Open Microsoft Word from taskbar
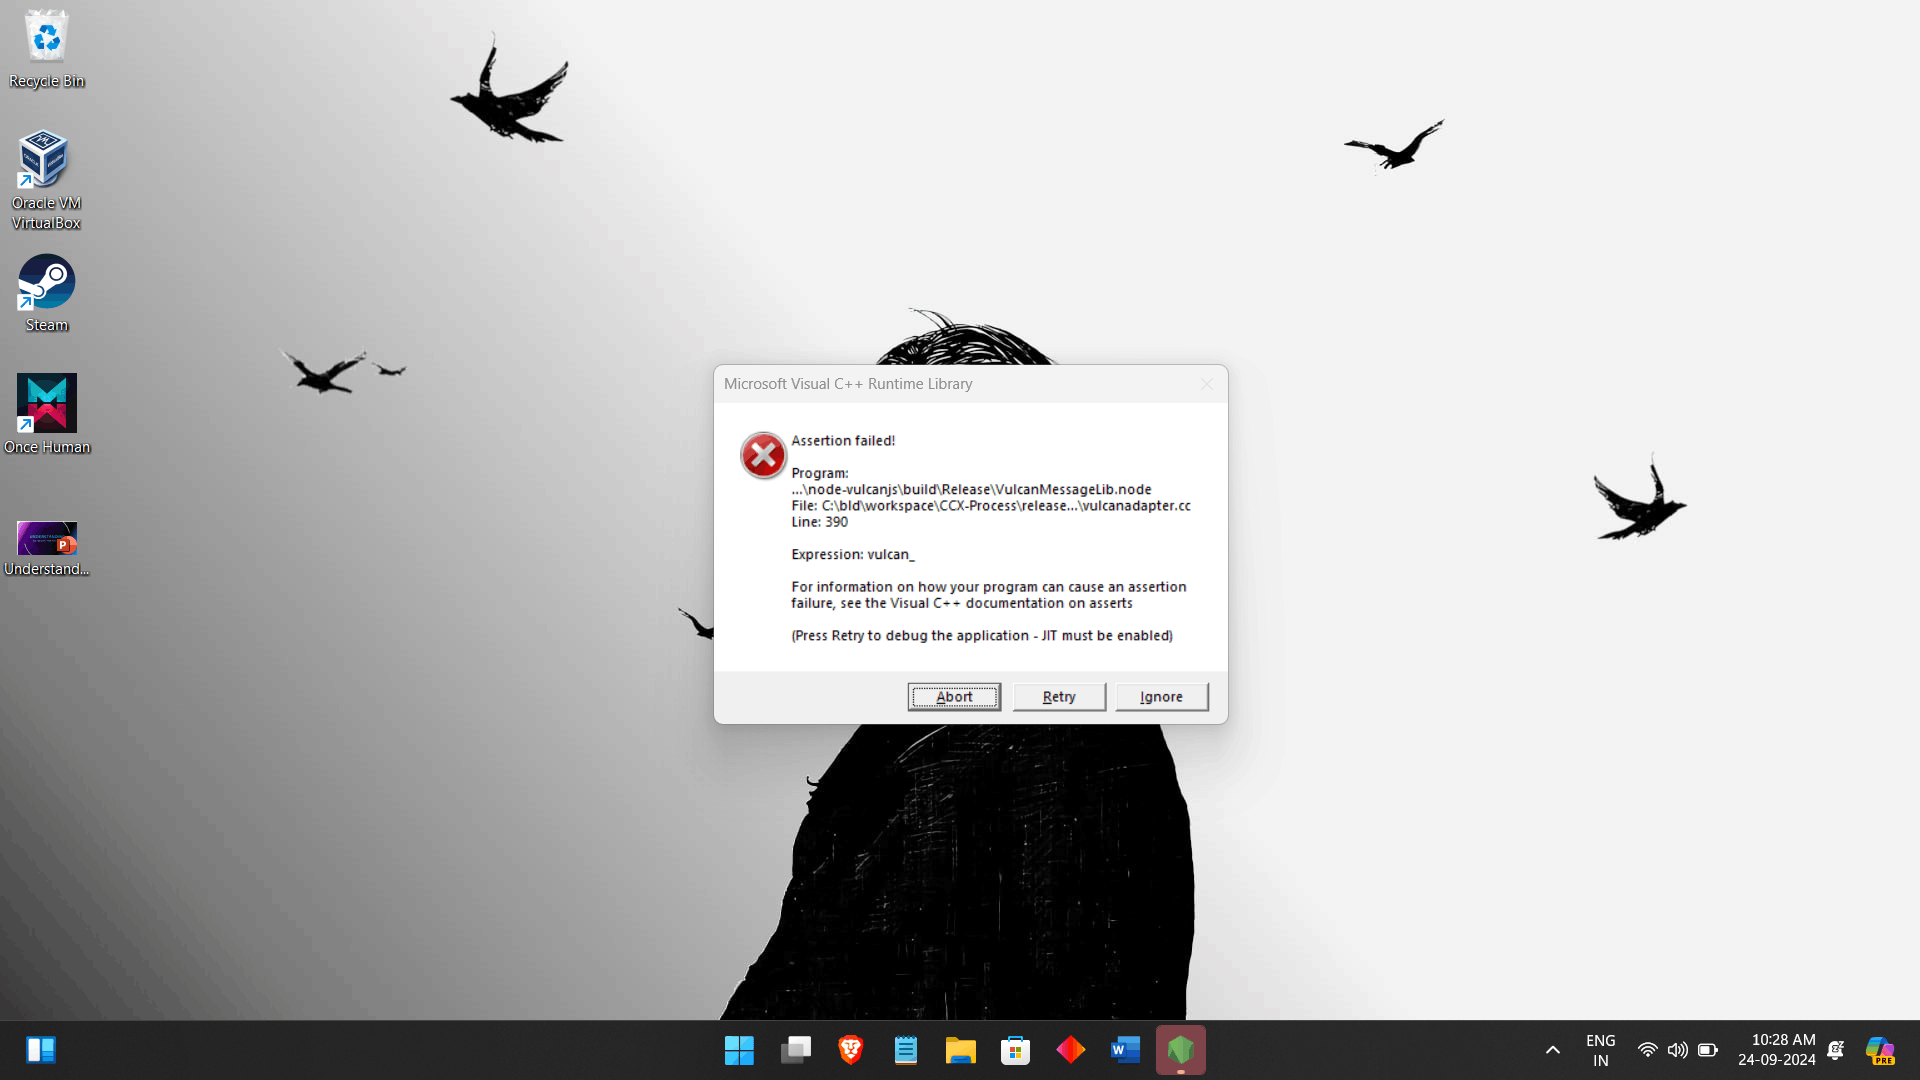 tap(1125, 1050)
